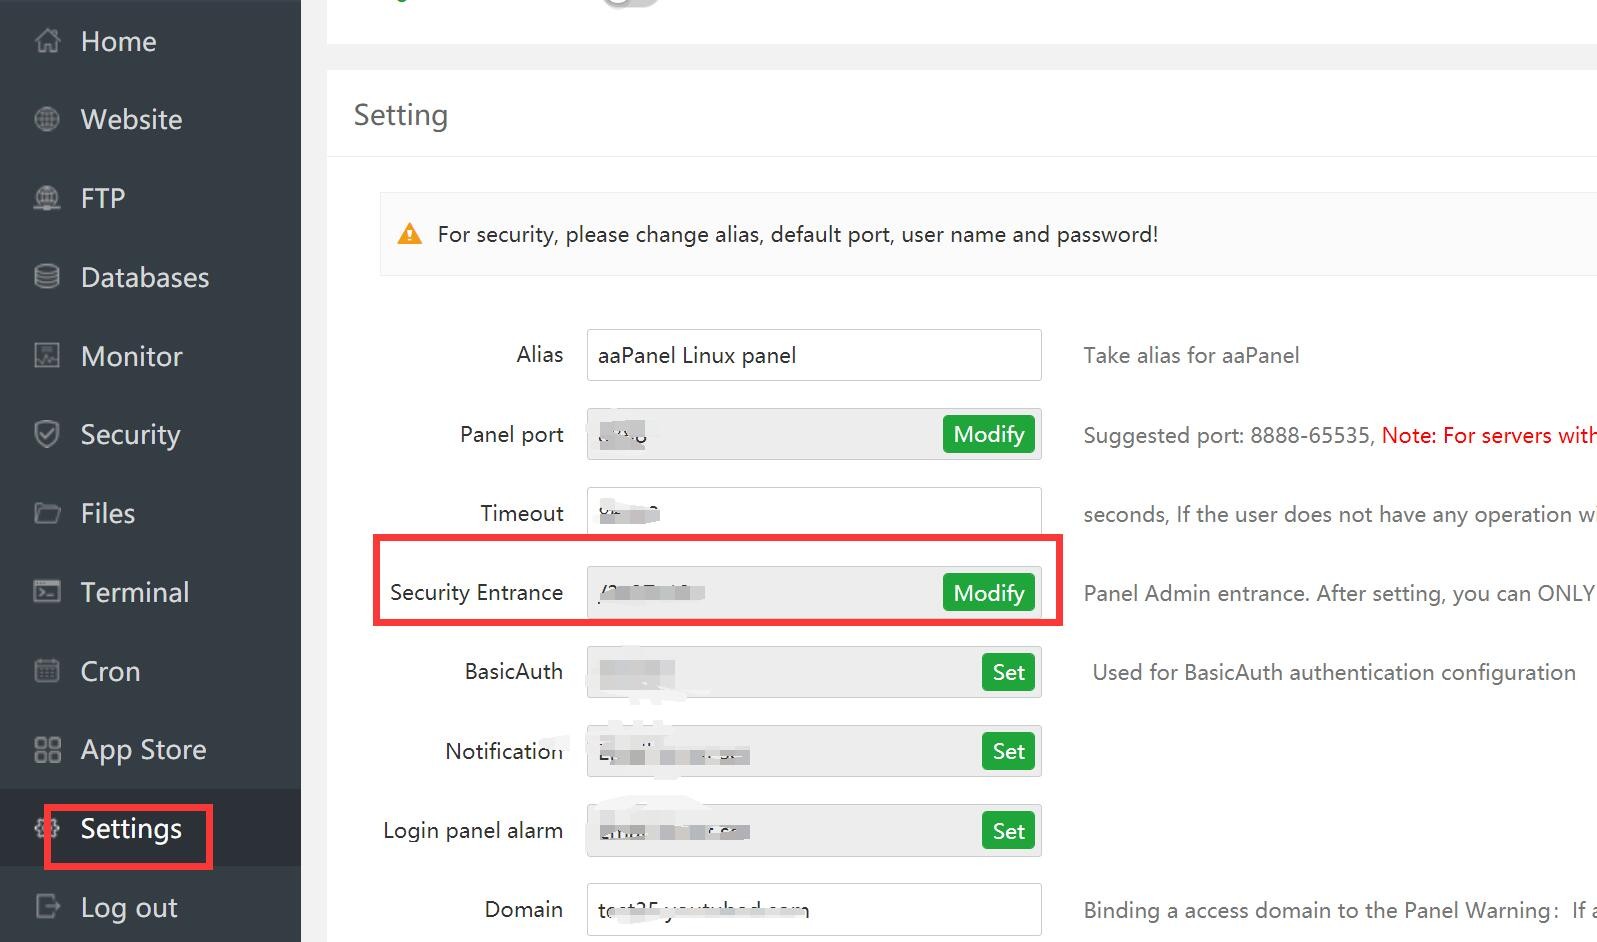Viewport: 1597px width, 942px height.
Task: Click the App Store grid icon
Action: pos(47,750)
